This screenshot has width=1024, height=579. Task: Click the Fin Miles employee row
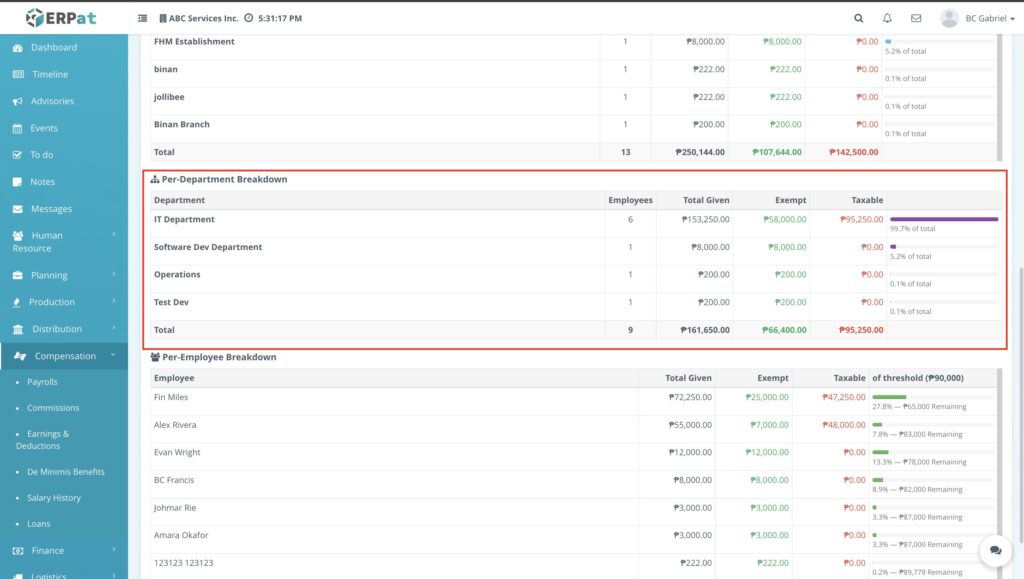(x=171, y=397)
